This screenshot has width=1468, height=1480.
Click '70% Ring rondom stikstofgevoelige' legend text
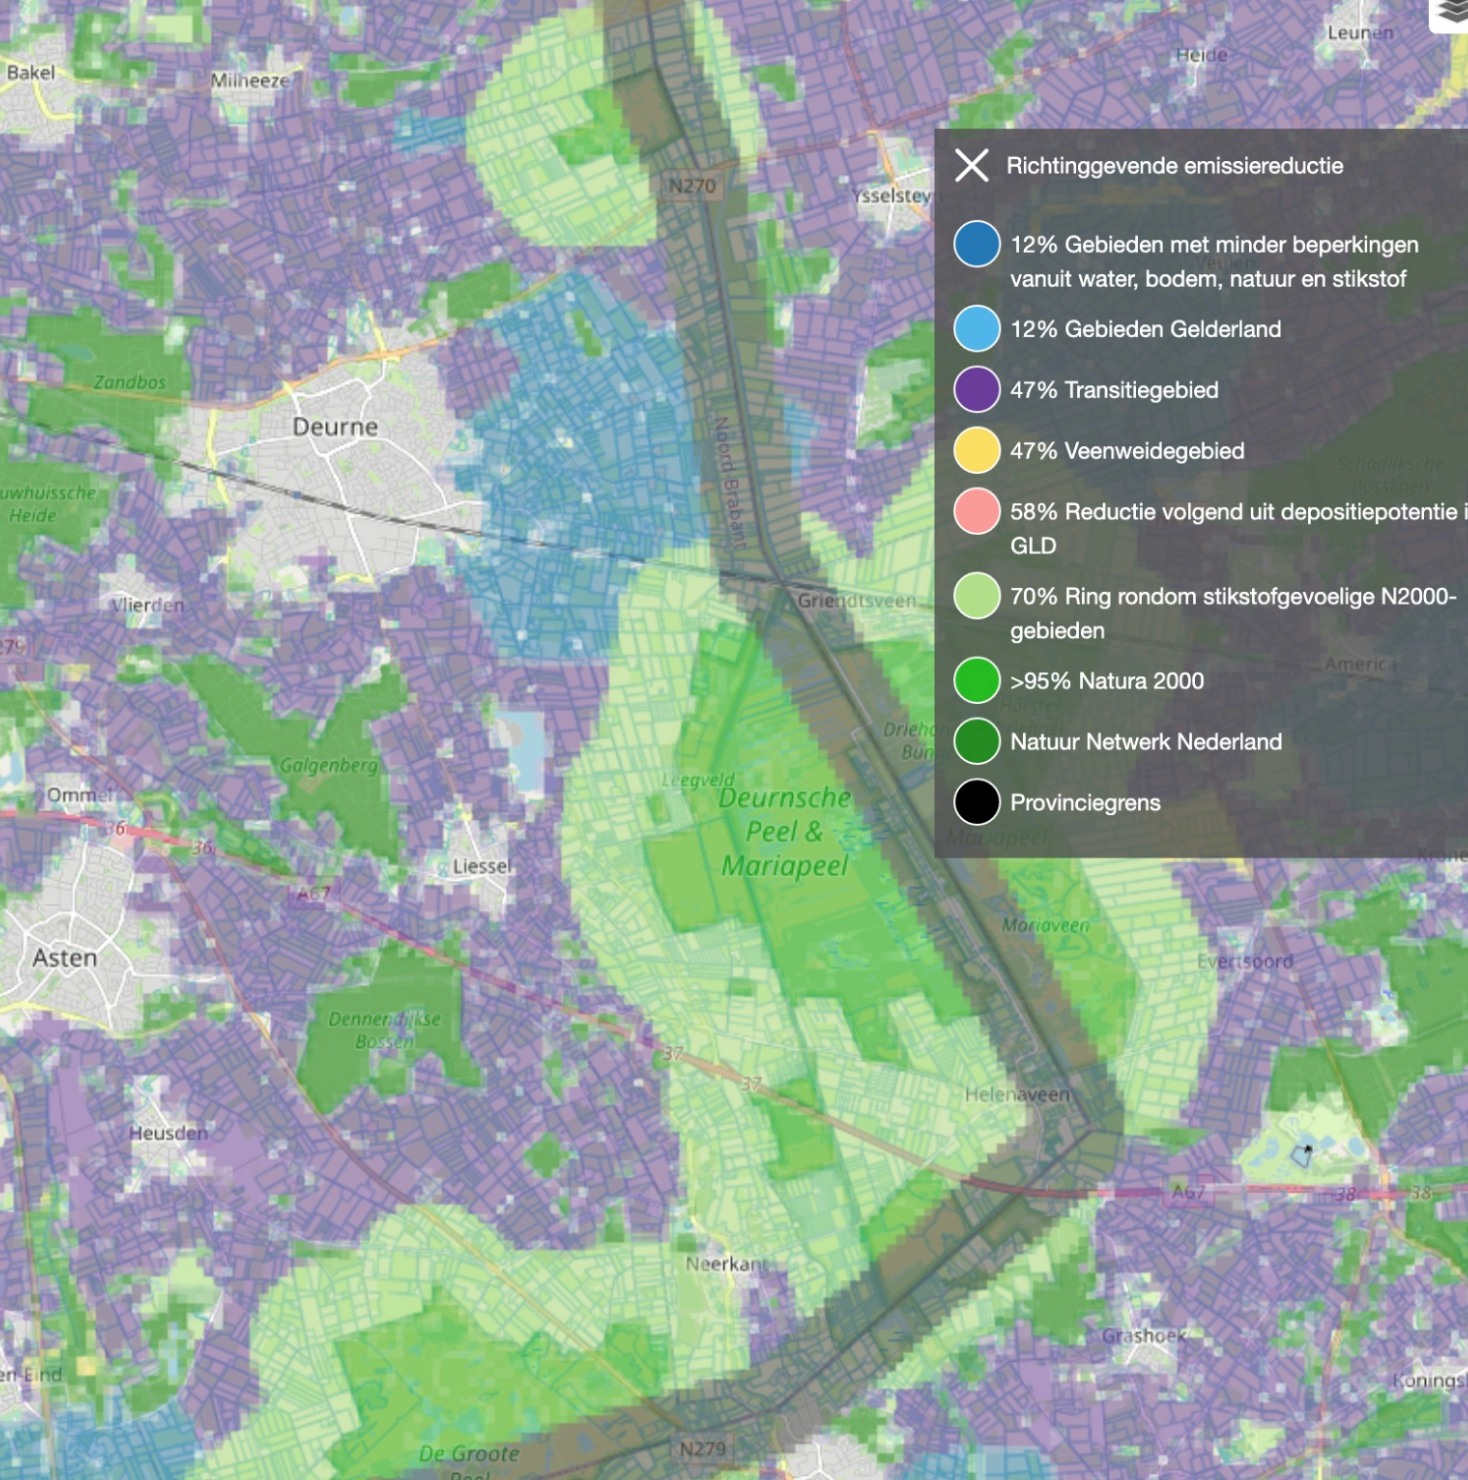1232,597
